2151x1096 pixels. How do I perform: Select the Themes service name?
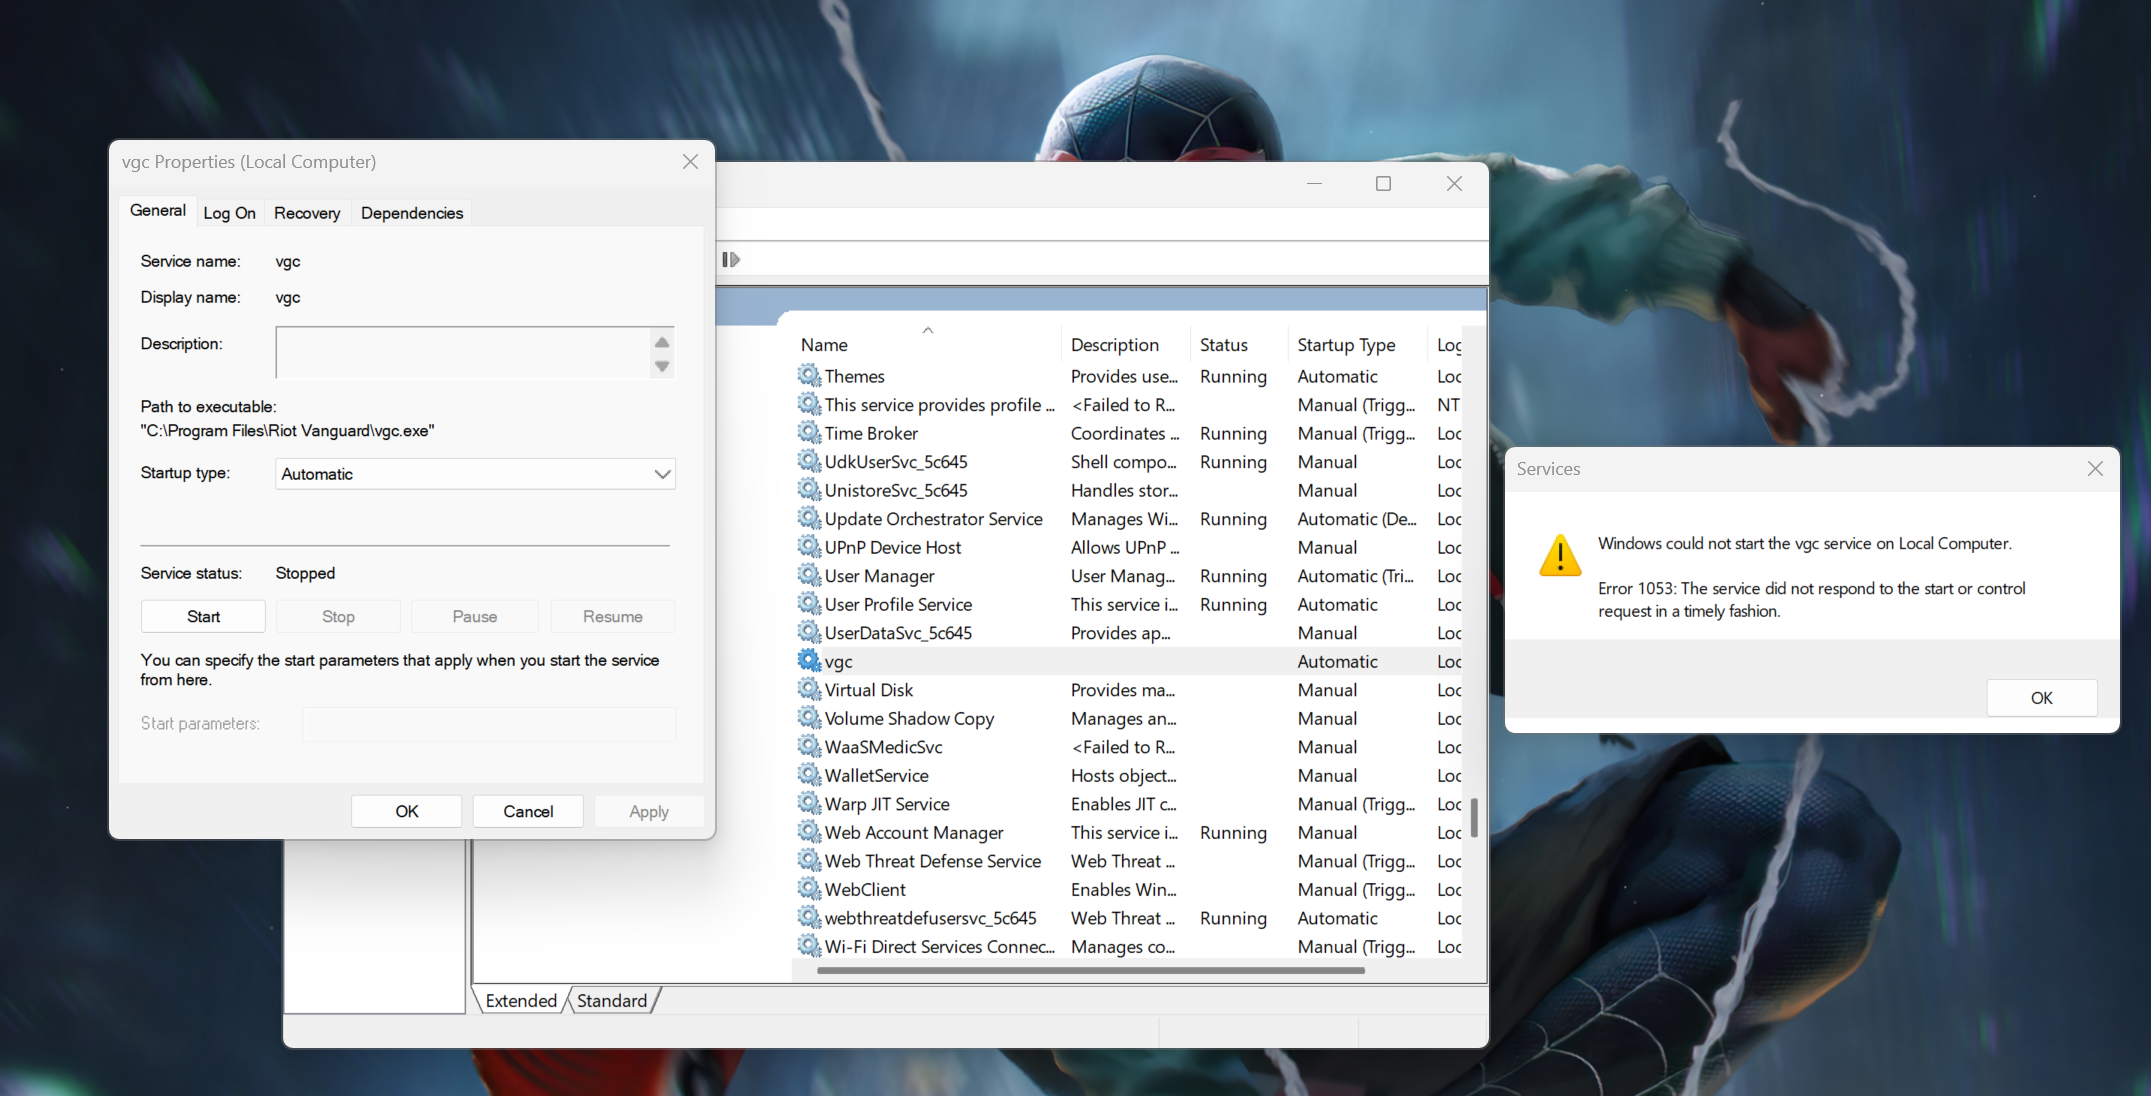[x=854, y=377]
